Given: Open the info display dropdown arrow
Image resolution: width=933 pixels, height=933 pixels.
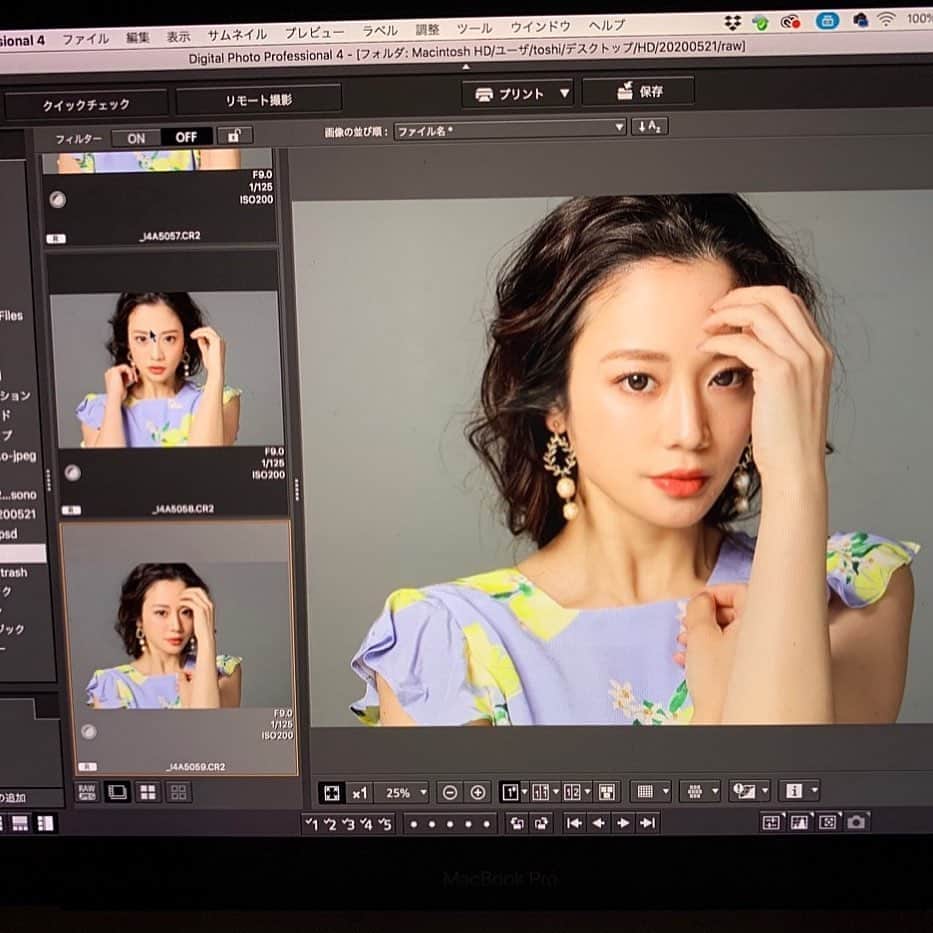Looking at the screenshot, I should click(x=814, y=791).
